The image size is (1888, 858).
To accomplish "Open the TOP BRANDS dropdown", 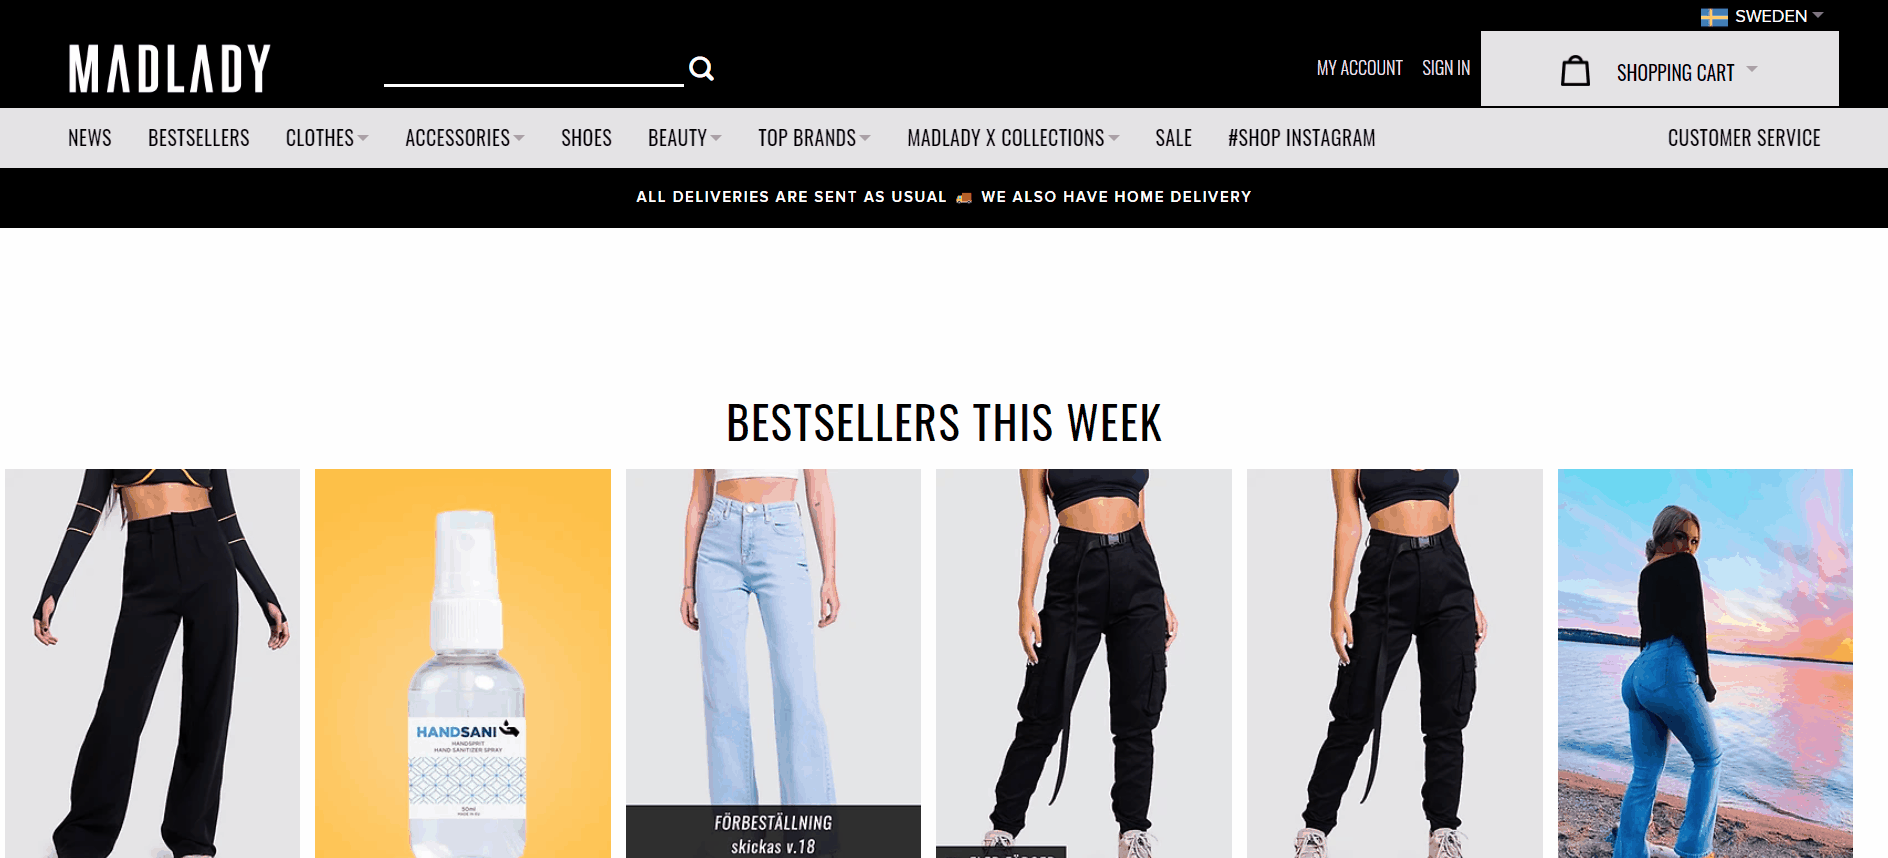I will click(x=814, y=138).
